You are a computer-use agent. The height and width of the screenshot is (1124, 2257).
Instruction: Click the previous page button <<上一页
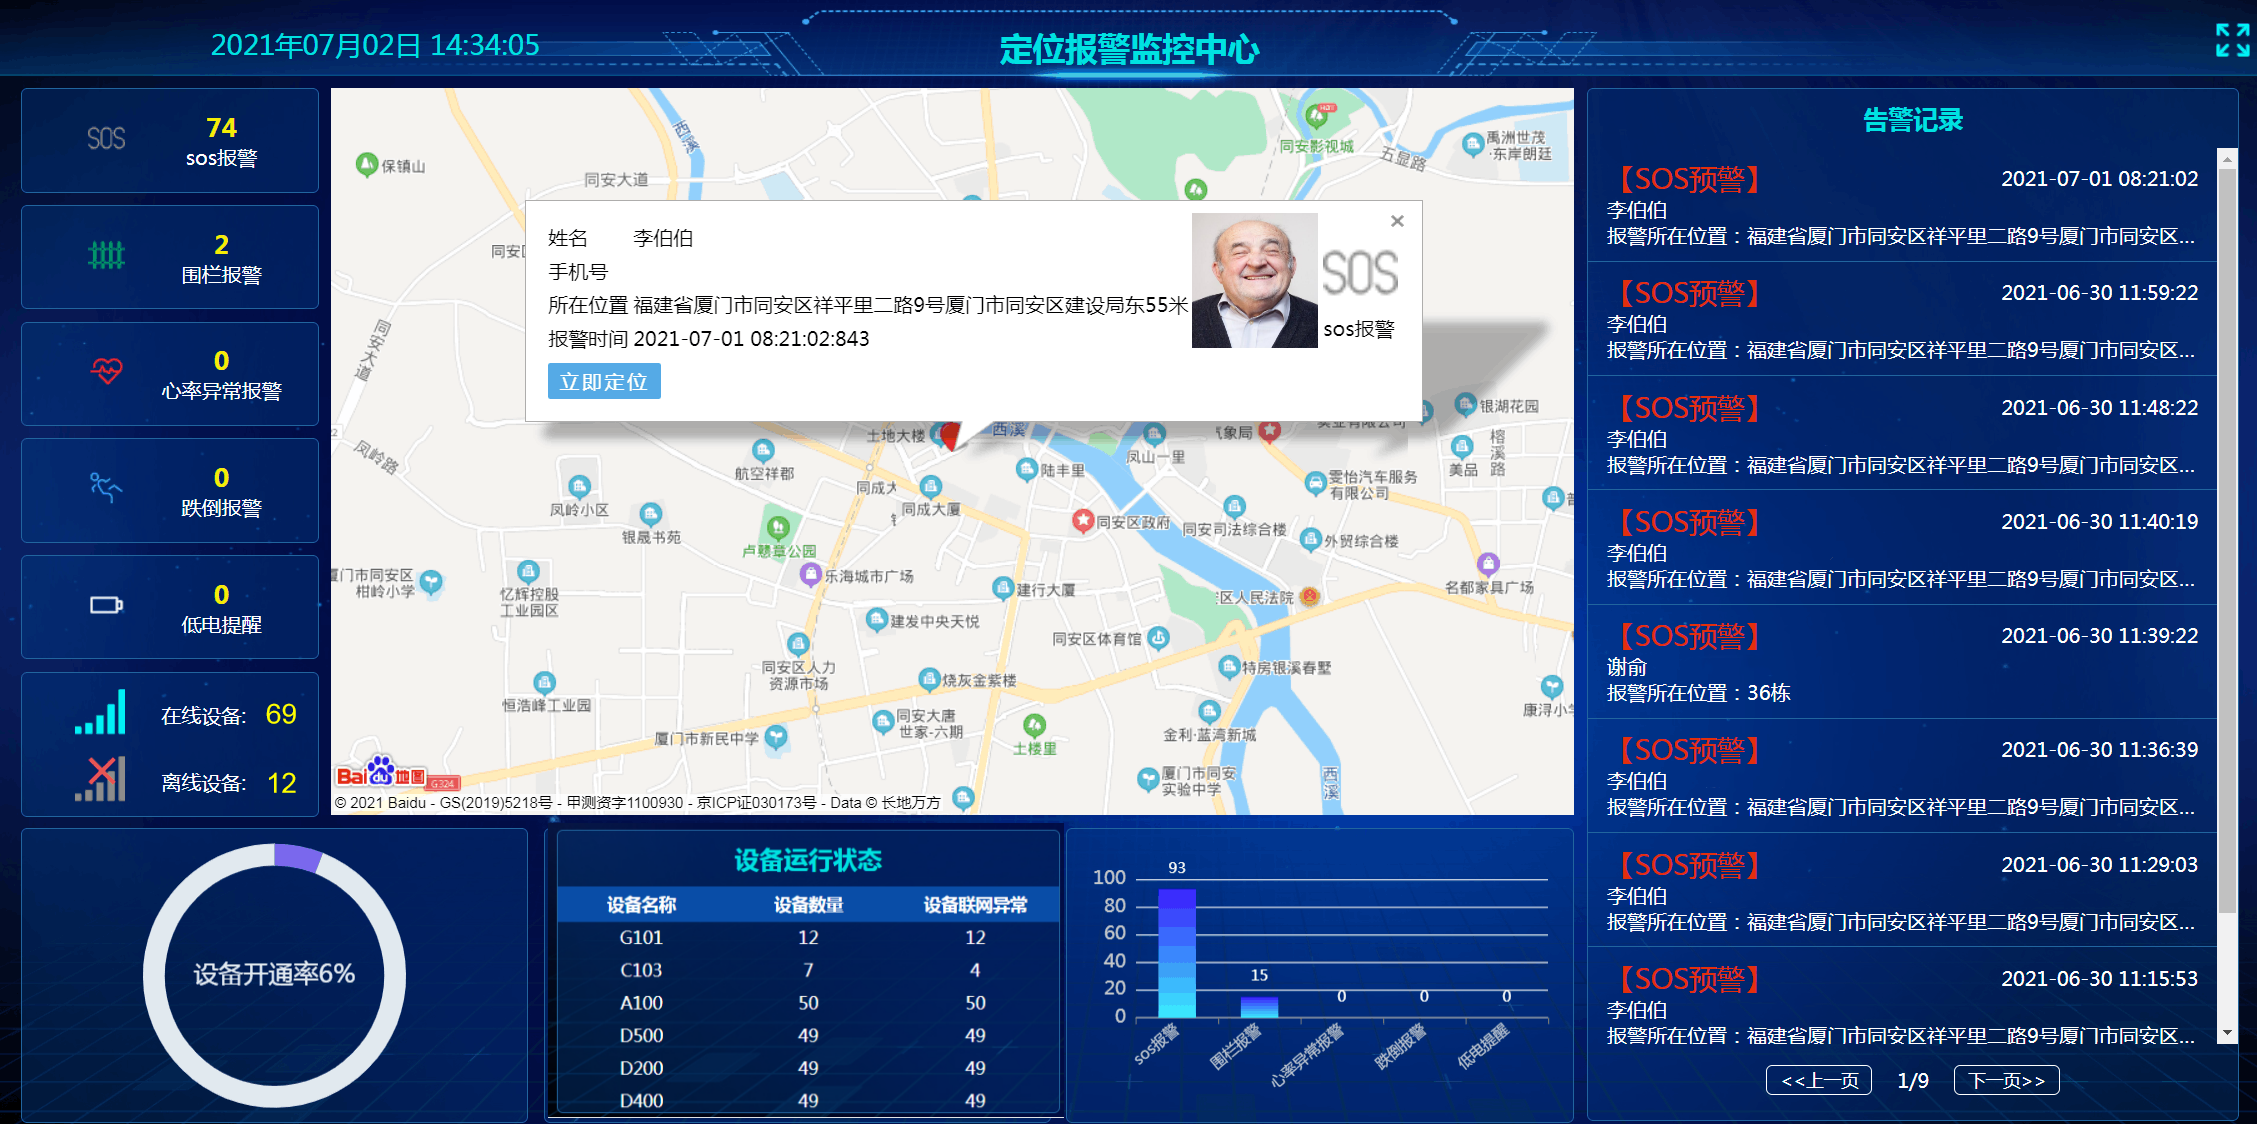pos(1818,1080)
